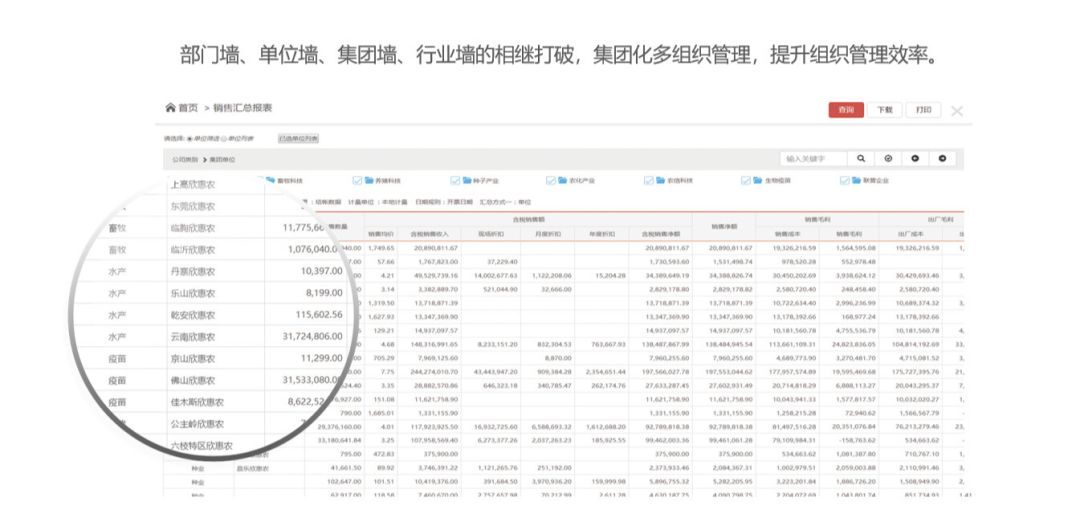Click the cell showing 57.66
This screenshot has width=1080, height=522.
pos(385,262)
